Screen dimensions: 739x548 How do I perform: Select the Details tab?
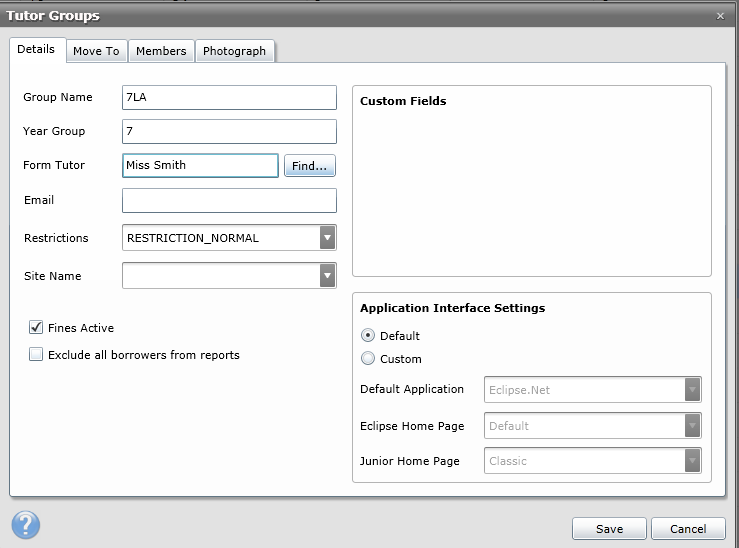(36, 50)
